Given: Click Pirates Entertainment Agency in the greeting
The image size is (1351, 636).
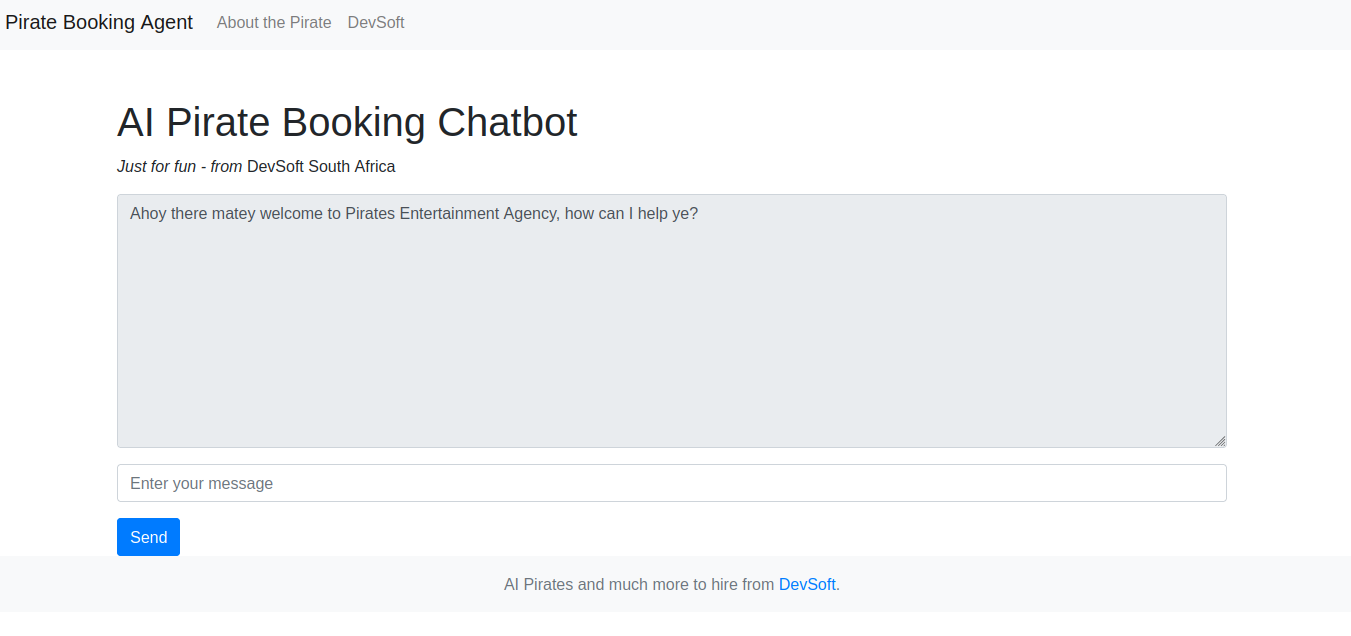Looking at the screenshot, I should point(452,213).
